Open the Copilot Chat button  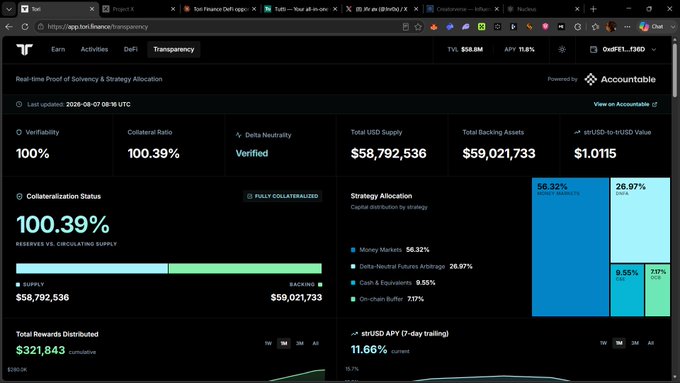[x=651, y=27]
